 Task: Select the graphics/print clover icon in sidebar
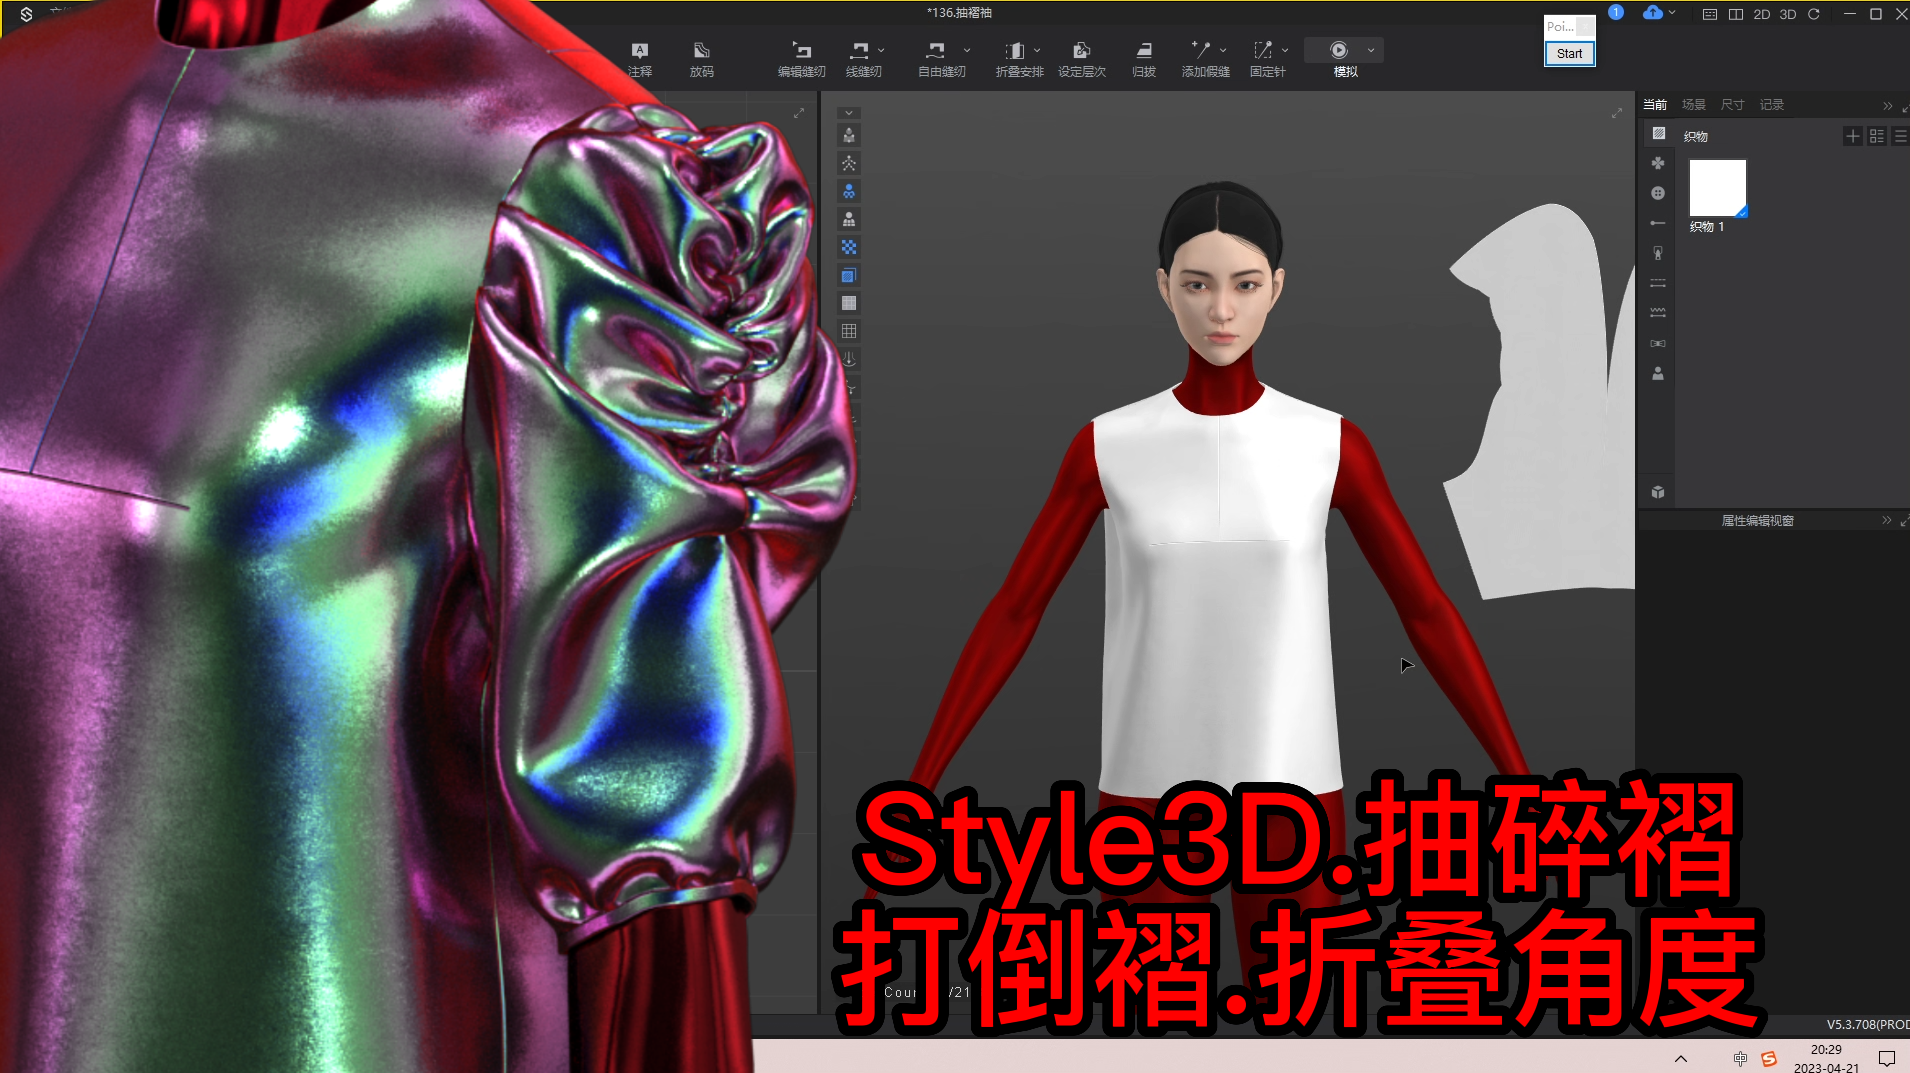pos(1658,163)
